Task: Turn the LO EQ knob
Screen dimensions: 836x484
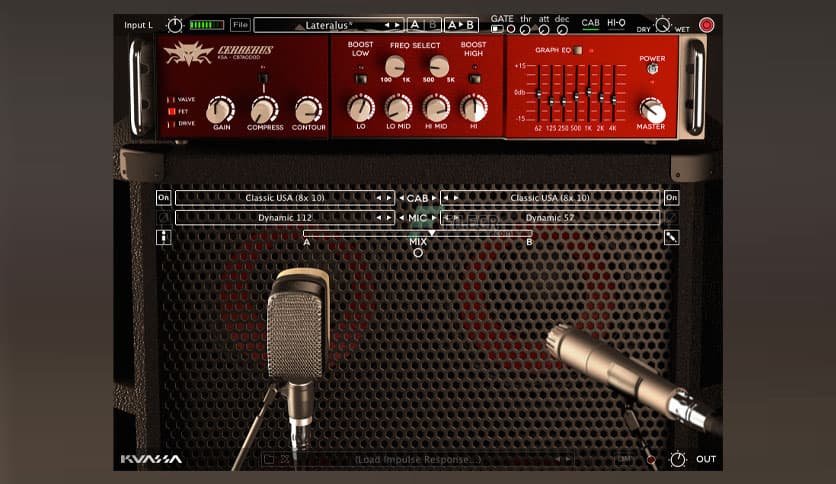Action: pyautogui.click(x=361, y=108)
